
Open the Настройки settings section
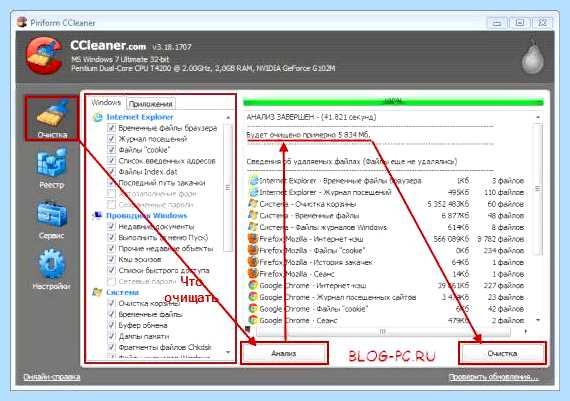(52, 270)
